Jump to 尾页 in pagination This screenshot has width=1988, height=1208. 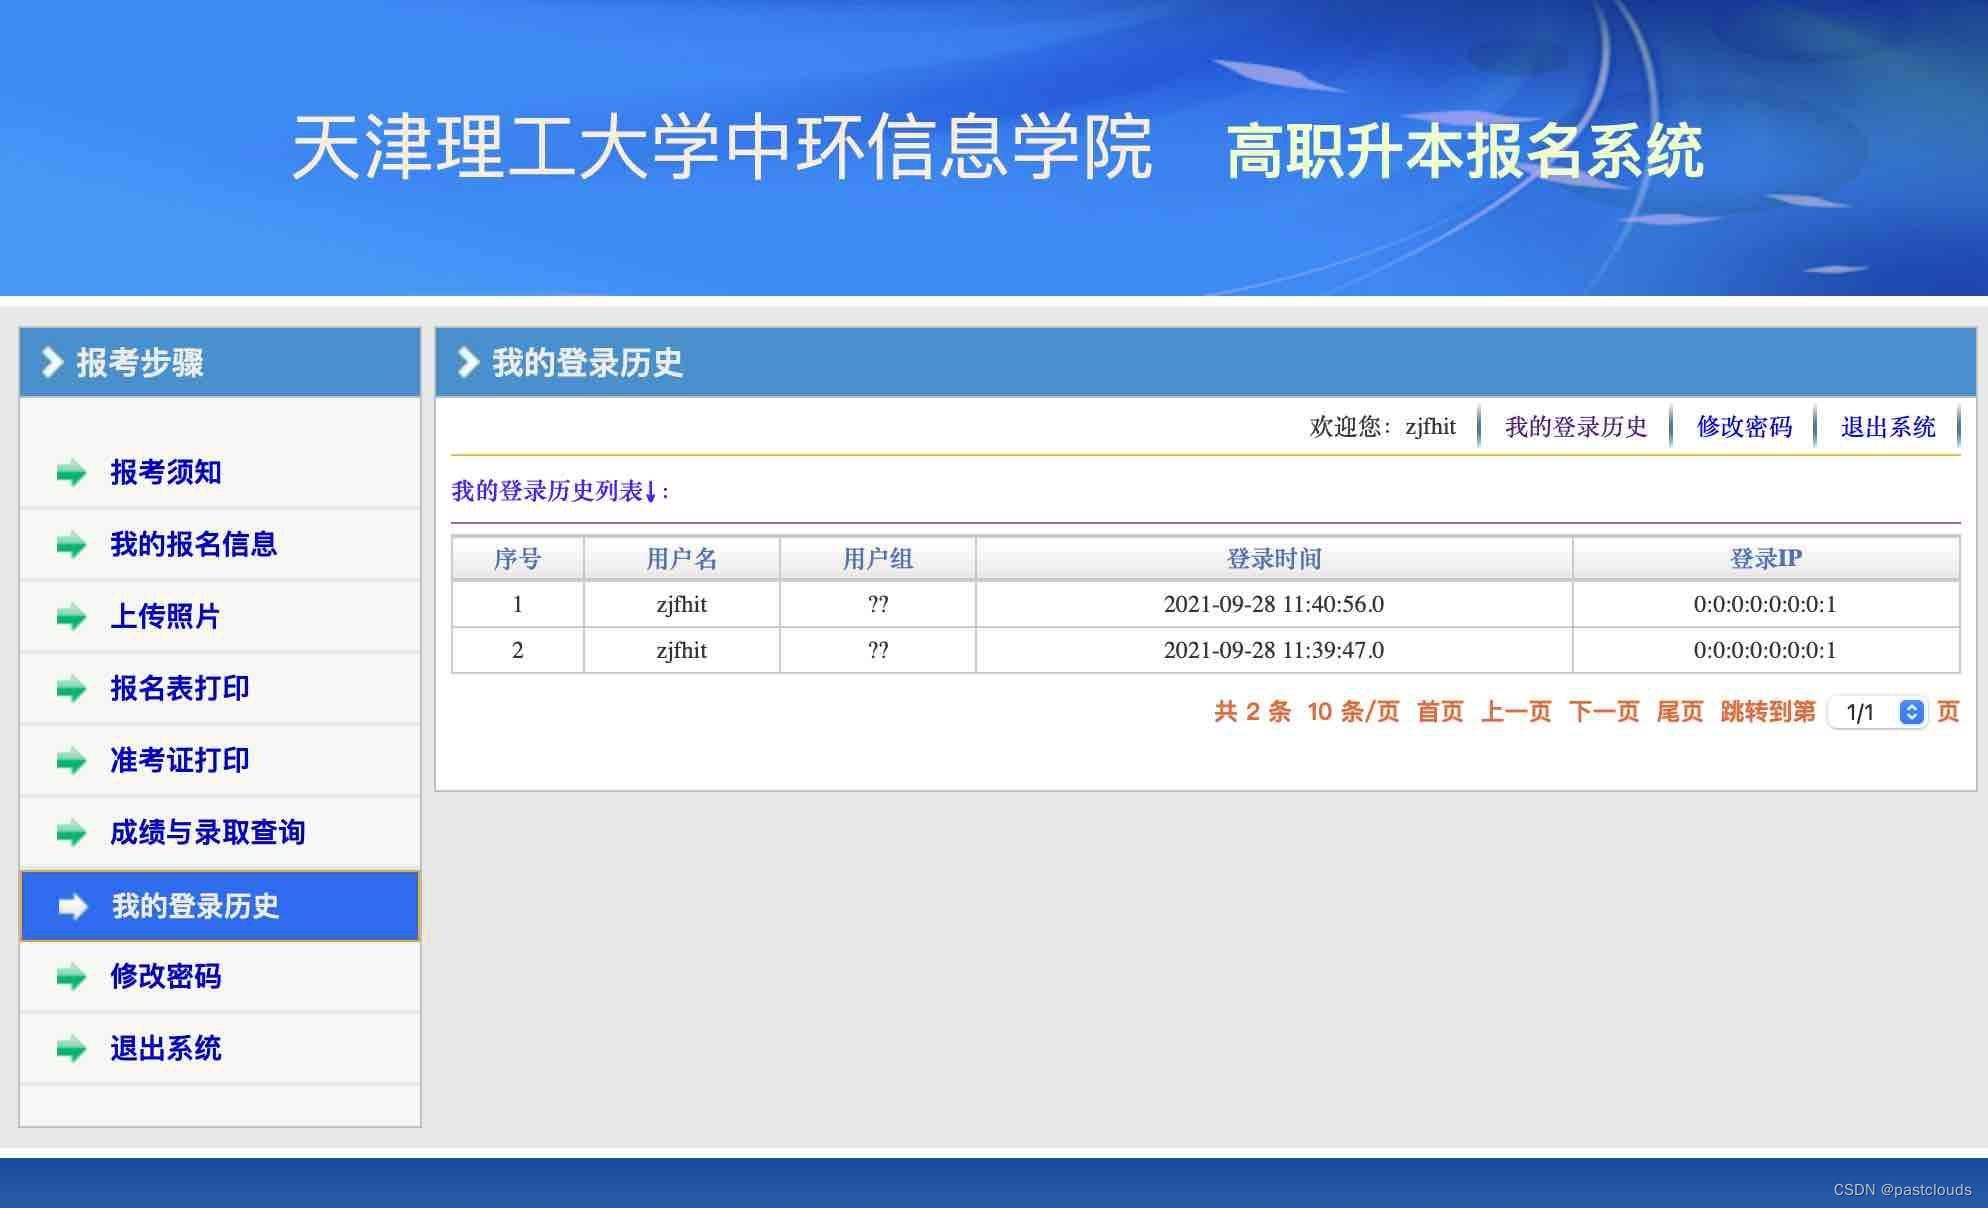pos(1680,712)
